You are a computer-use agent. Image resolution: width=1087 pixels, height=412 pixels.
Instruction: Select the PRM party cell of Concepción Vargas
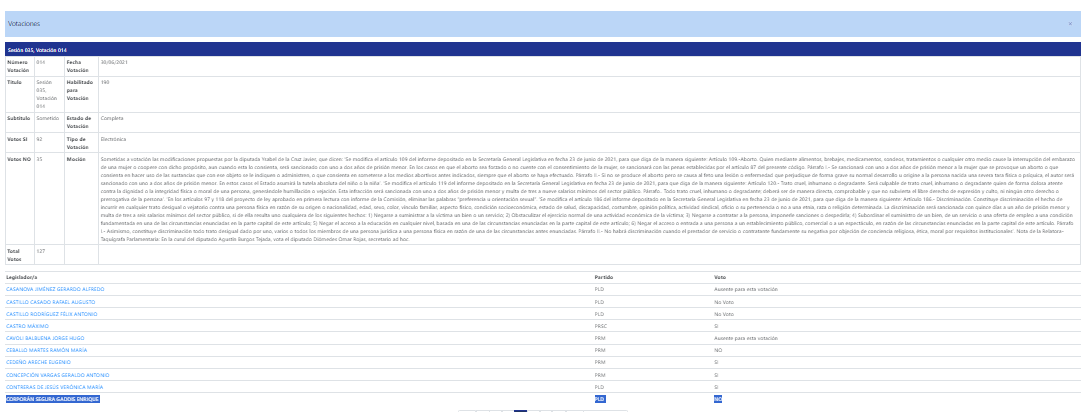point(600,375)
